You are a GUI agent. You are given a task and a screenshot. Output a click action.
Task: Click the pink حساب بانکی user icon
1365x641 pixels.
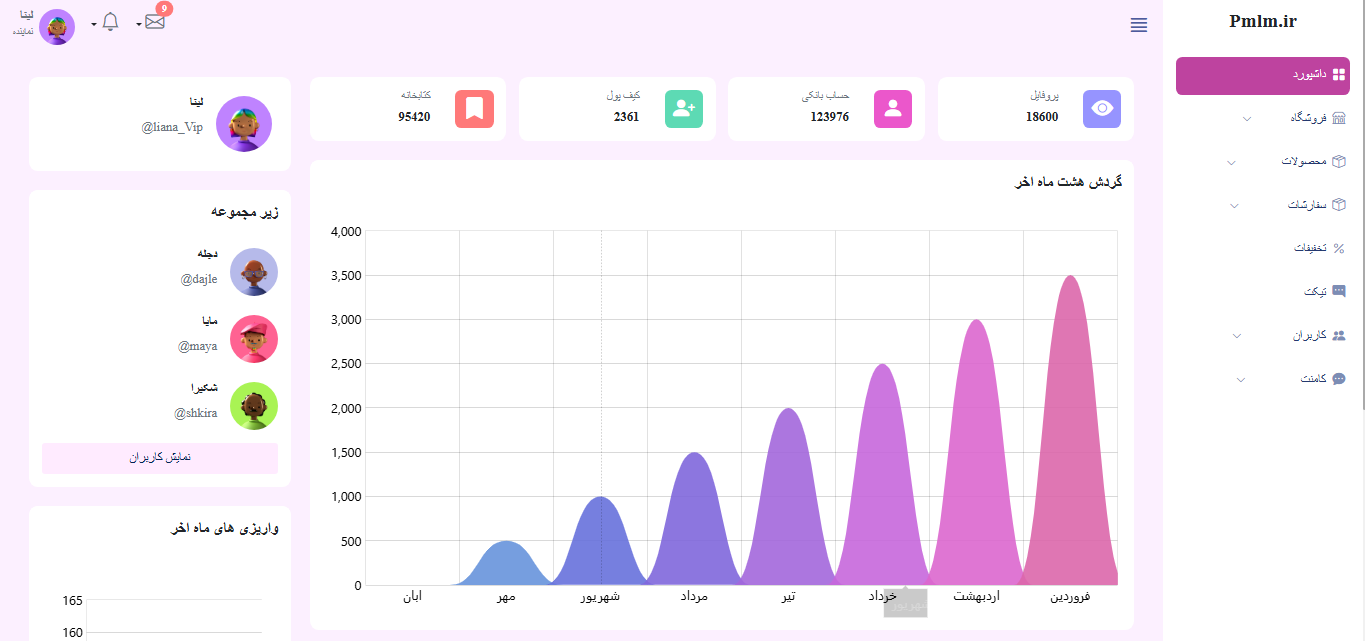(x=893, y=109)
